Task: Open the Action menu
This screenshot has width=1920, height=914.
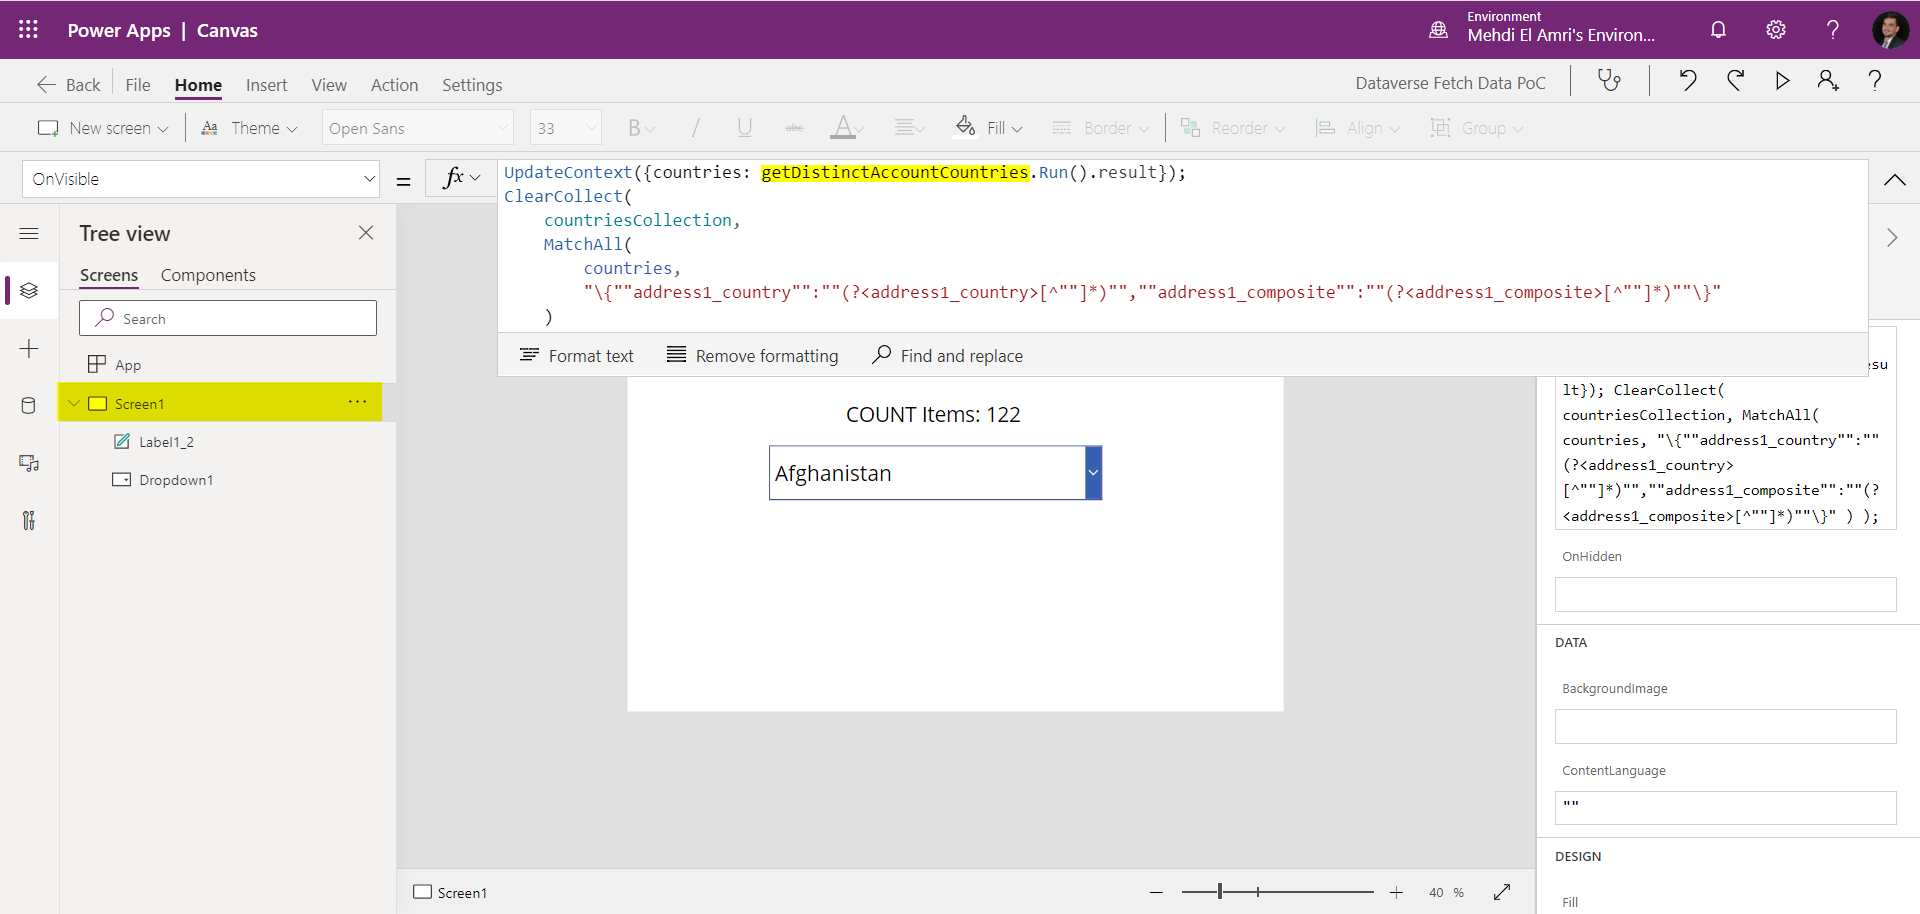Action: click(394, 85)
